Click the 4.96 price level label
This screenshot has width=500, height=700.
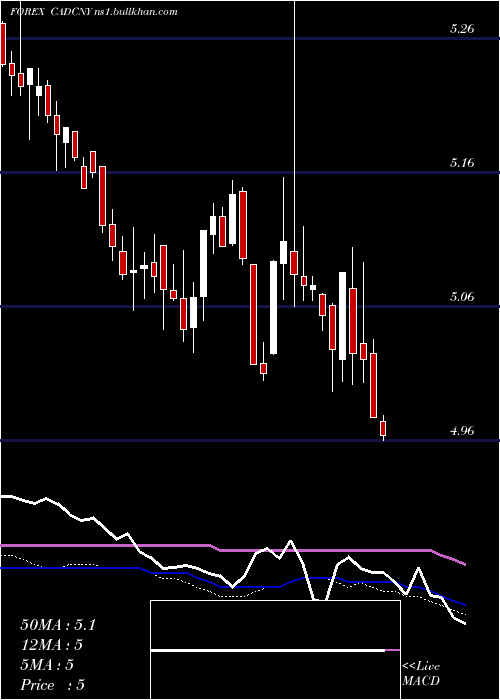461,431
